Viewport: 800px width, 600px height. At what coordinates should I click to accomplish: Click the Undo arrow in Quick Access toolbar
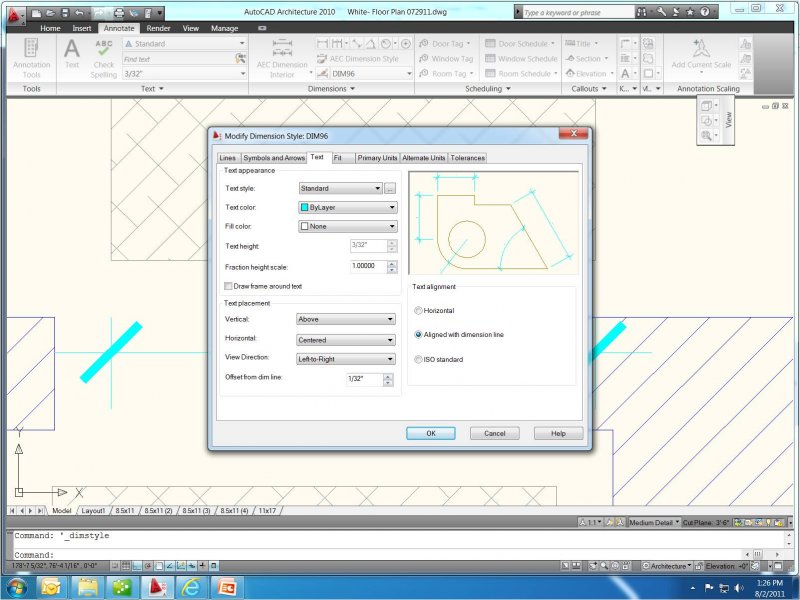79,13
